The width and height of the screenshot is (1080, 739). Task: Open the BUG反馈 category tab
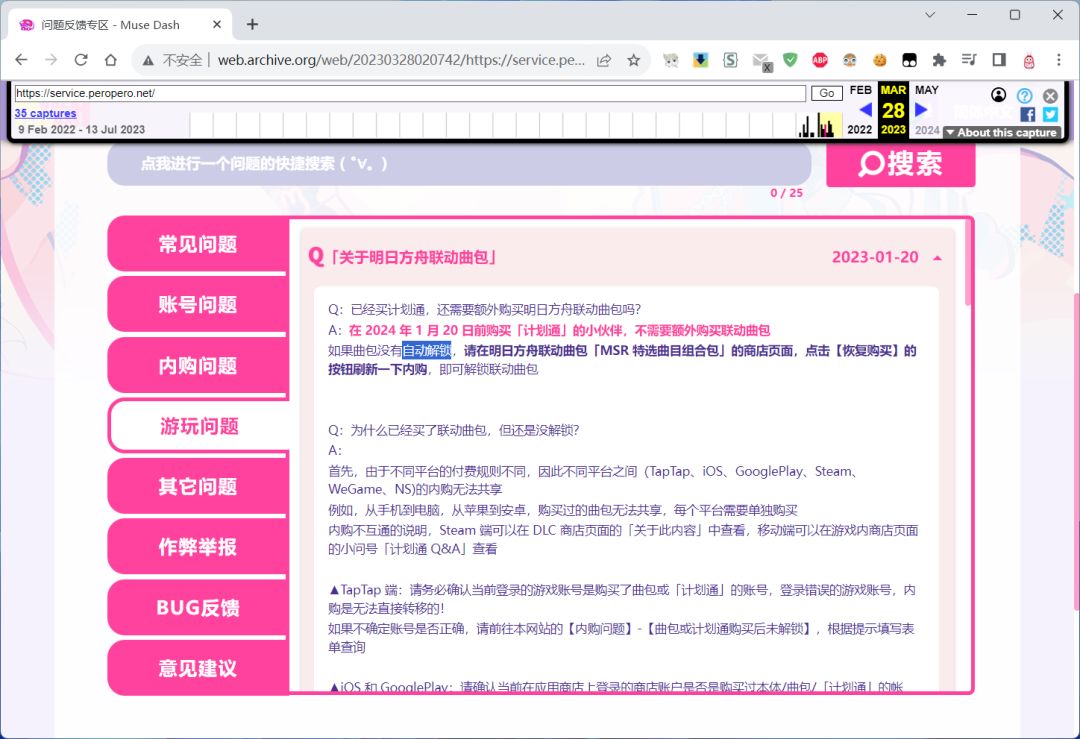point(198,607)
